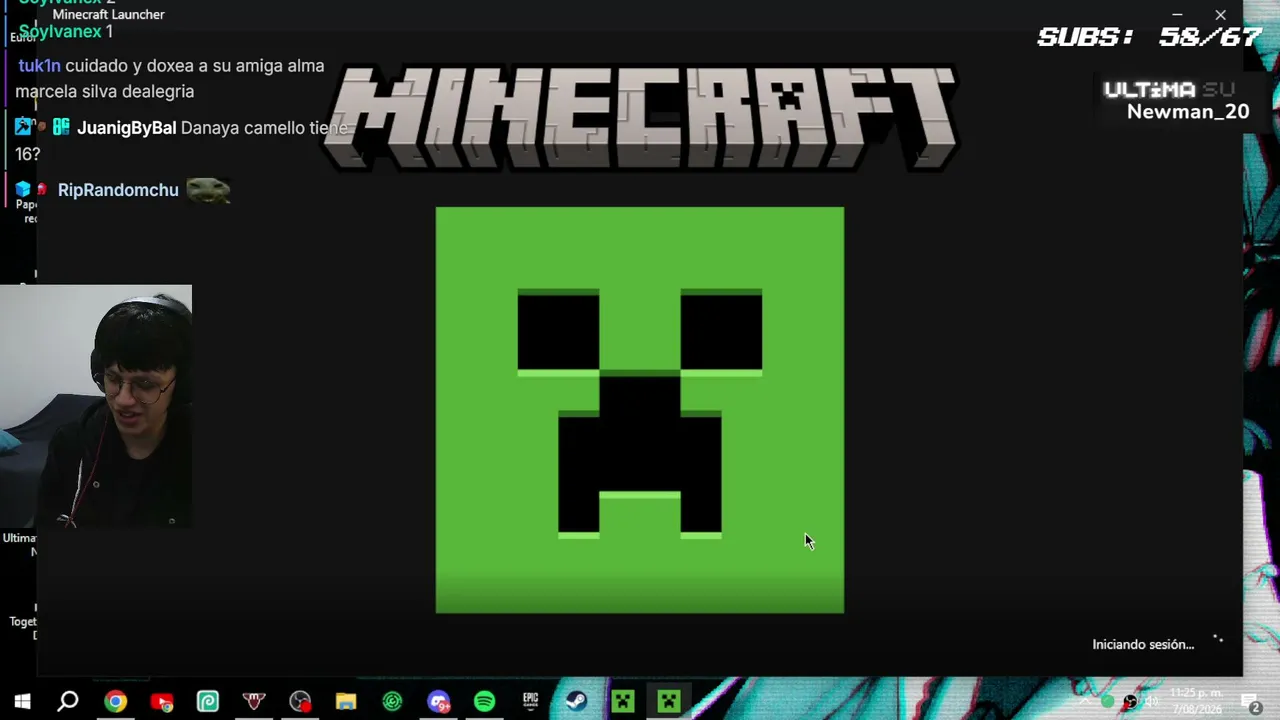Open the Windows Start menu
The image size is (1280, 720).
coord(22,701)
